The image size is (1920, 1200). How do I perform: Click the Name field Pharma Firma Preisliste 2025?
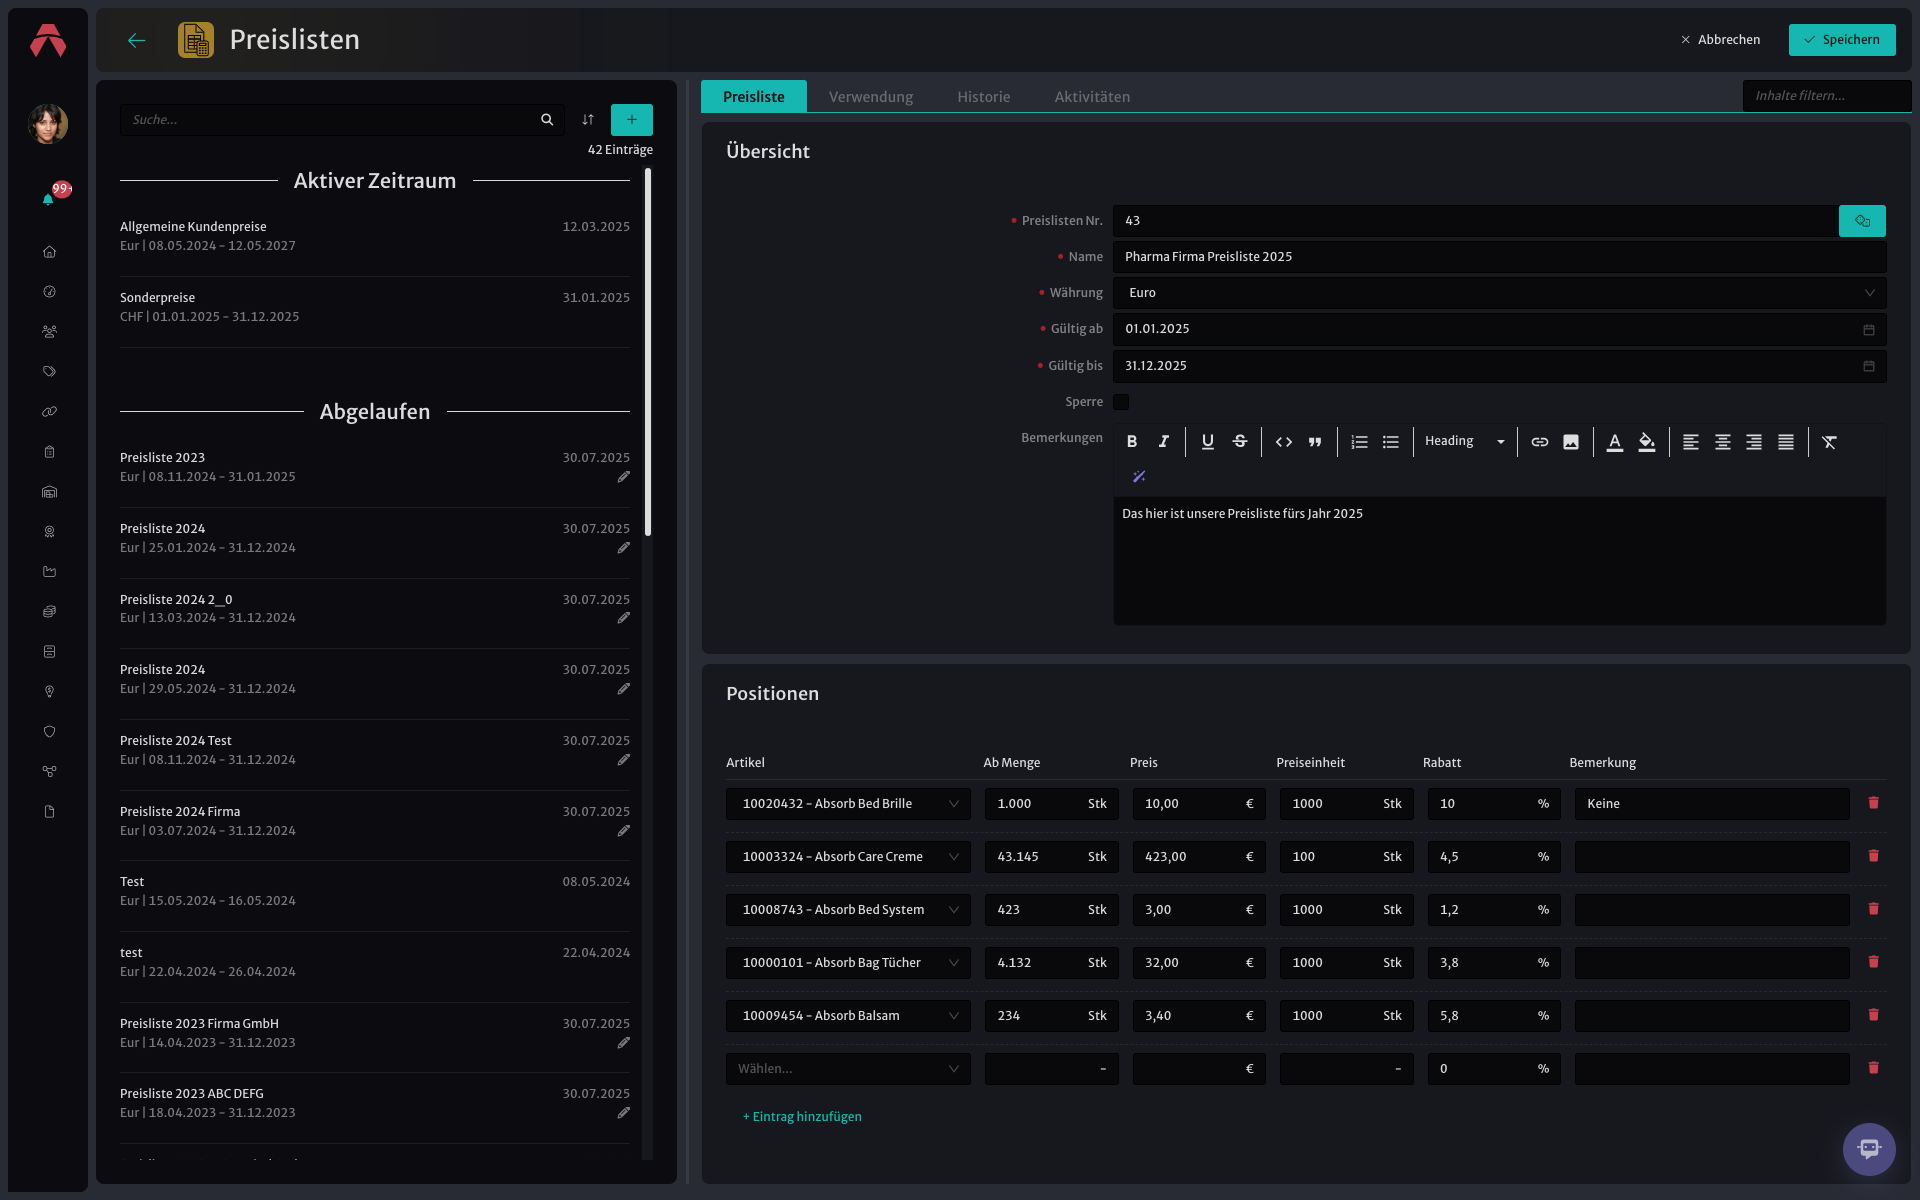[1500, 257]
